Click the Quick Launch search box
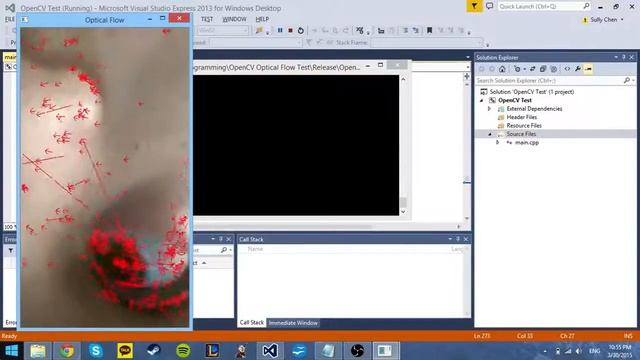Image resolution: width=640 pixels, height=360 pixels. coord(544,6)
